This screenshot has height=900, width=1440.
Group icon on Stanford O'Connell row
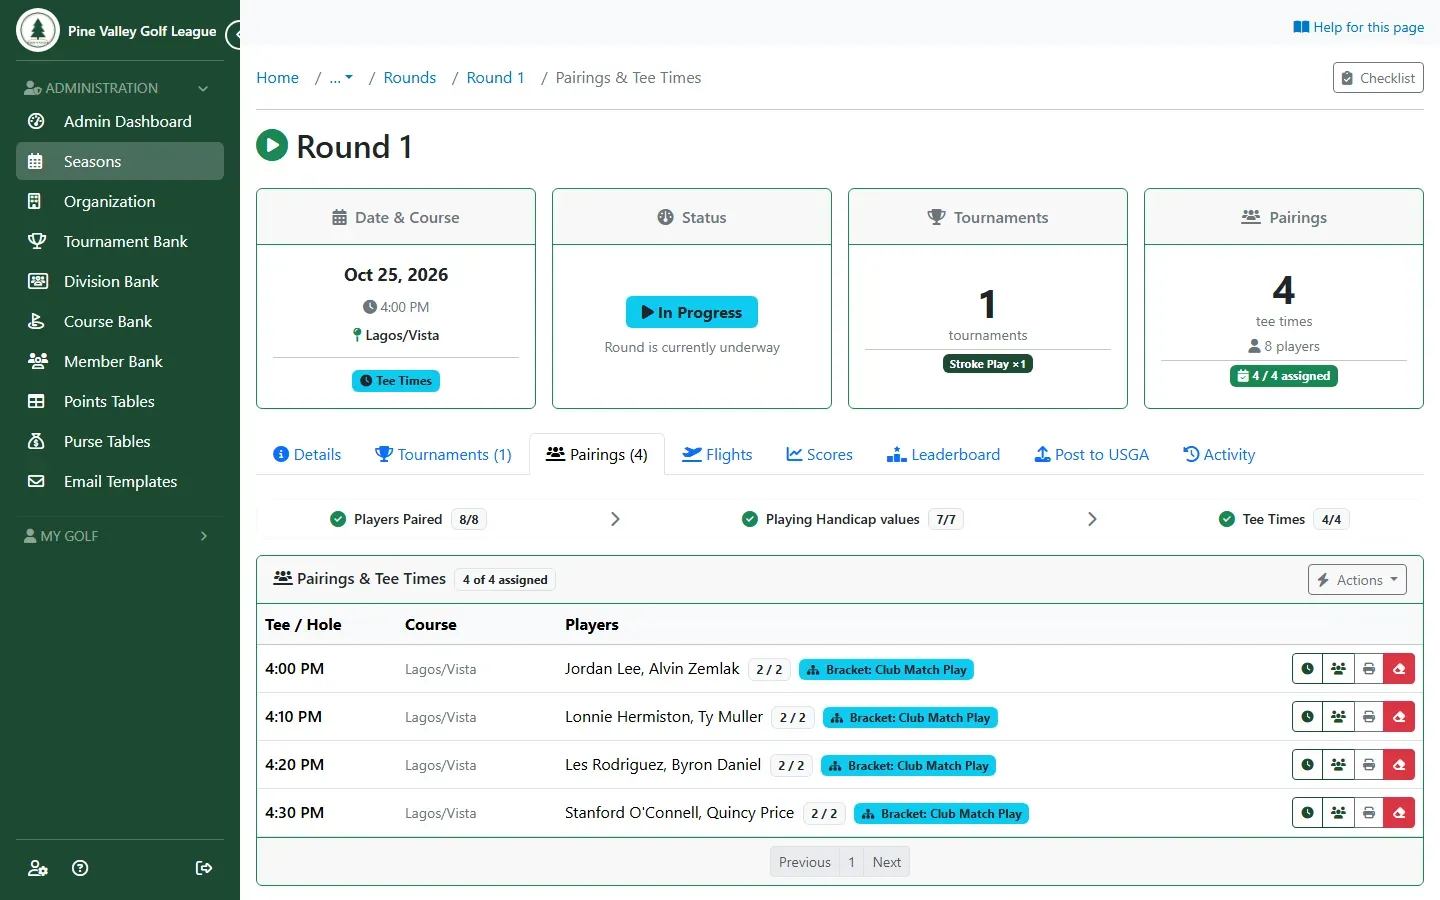tap(1338, 813)
